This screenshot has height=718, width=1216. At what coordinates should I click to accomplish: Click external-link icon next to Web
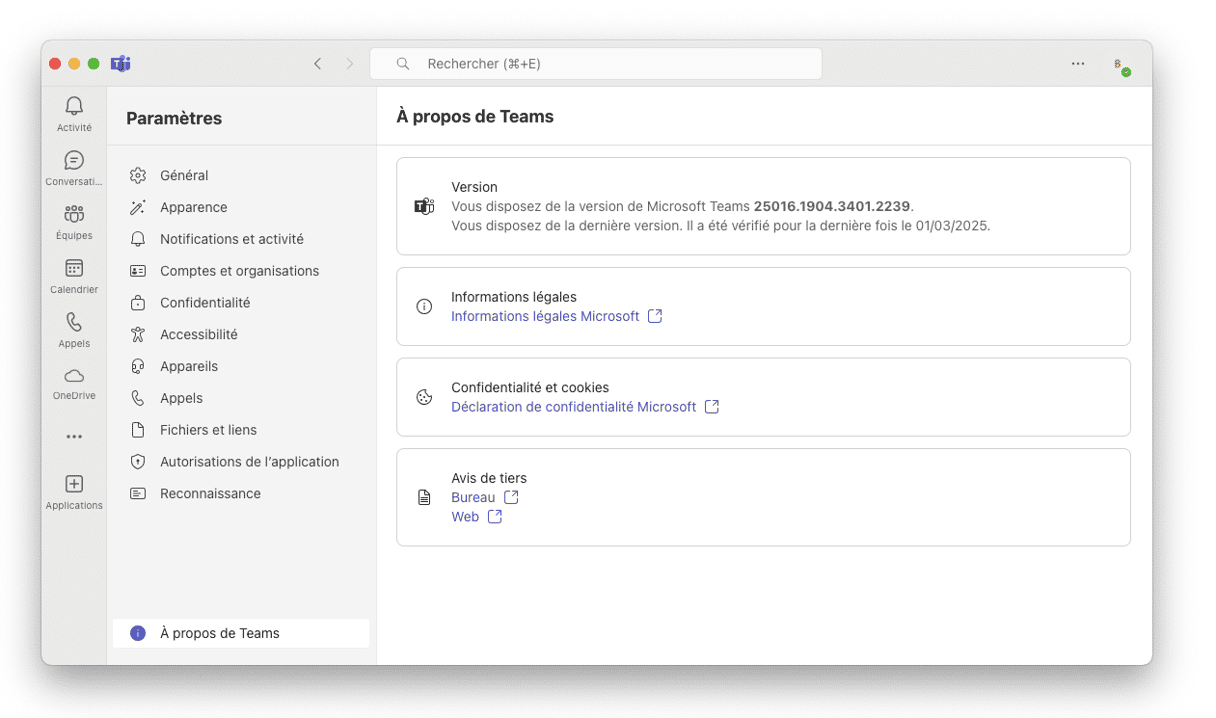(495, 517)
